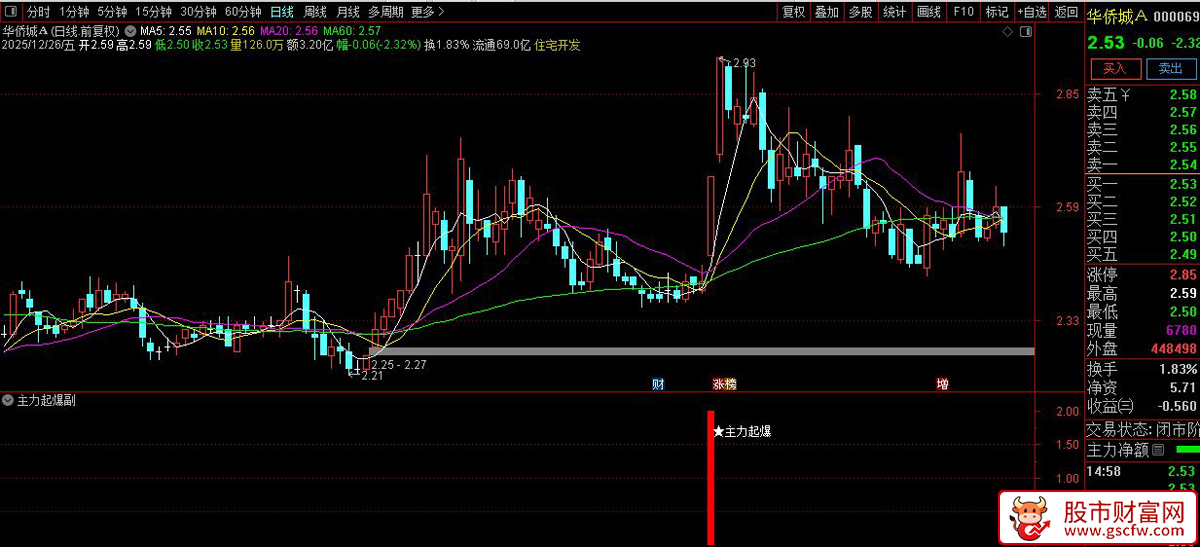Open the 多股 multi-stock view

point(861,12)
